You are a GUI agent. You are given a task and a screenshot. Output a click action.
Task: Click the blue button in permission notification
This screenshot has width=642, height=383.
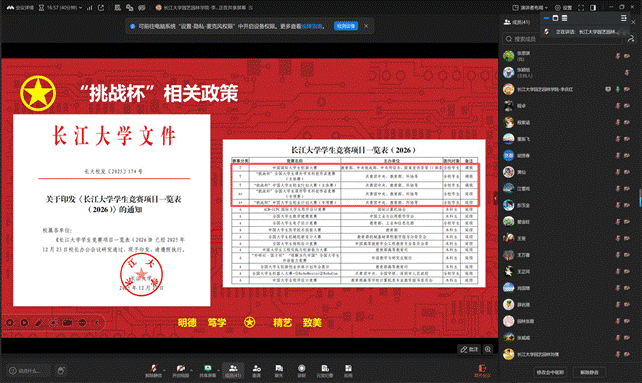pos(346,26)
